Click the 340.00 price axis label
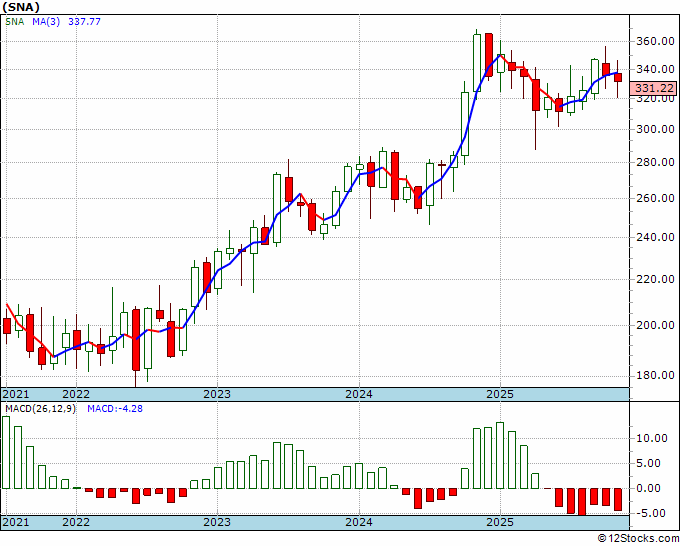This screenshot has width=680, height=546. tap(655, 69)
